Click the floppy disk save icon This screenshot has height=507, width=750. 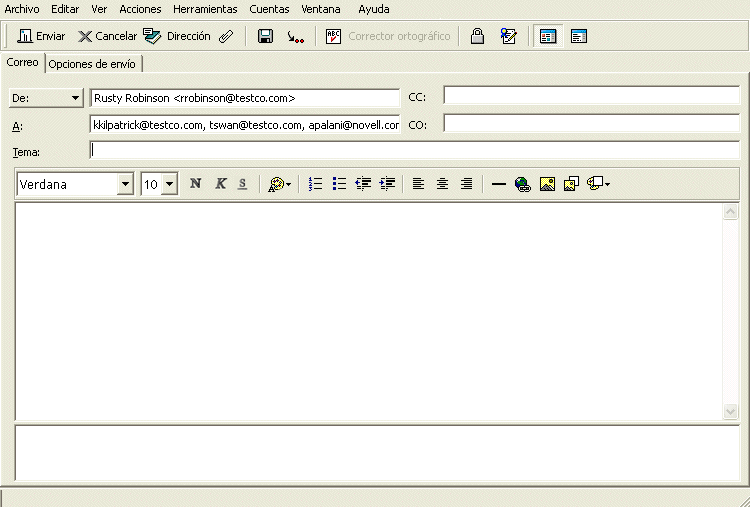[x=265, y=36]
